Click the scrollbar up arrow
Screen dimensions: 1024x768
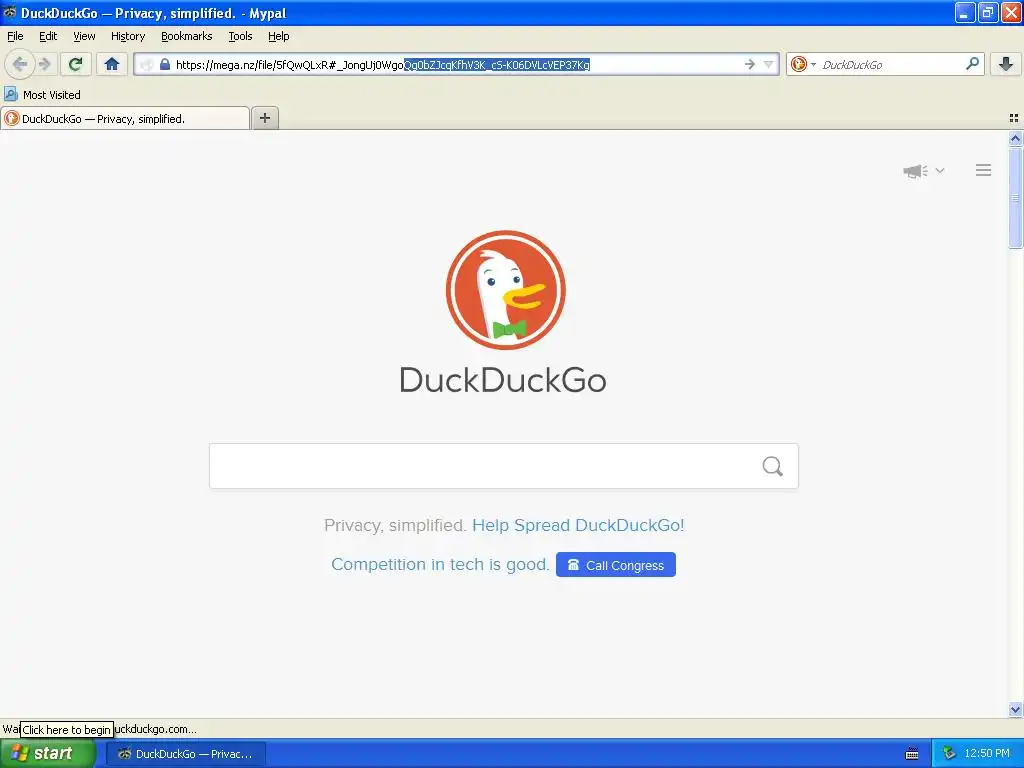click(x=1015, y=138)
